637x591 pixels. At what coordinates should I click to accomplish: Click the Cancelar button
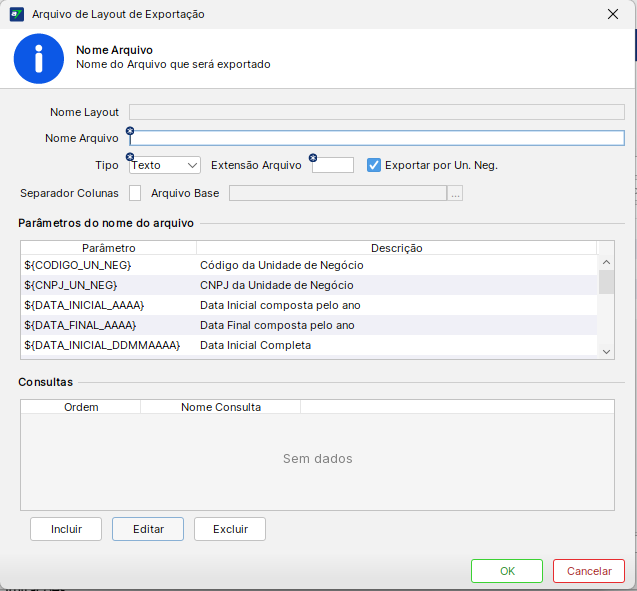click(589, 571)
